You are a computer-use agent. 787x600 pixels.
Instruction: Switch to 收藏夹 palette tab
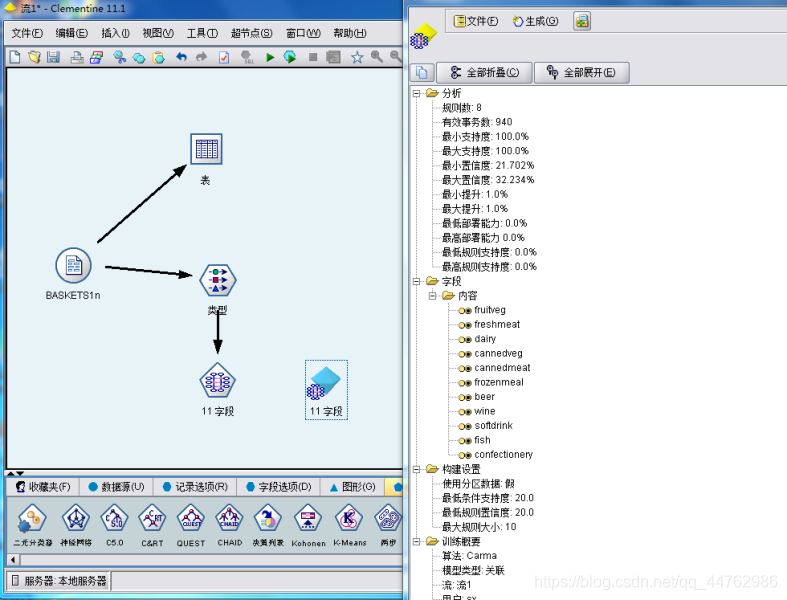[43, 487]
